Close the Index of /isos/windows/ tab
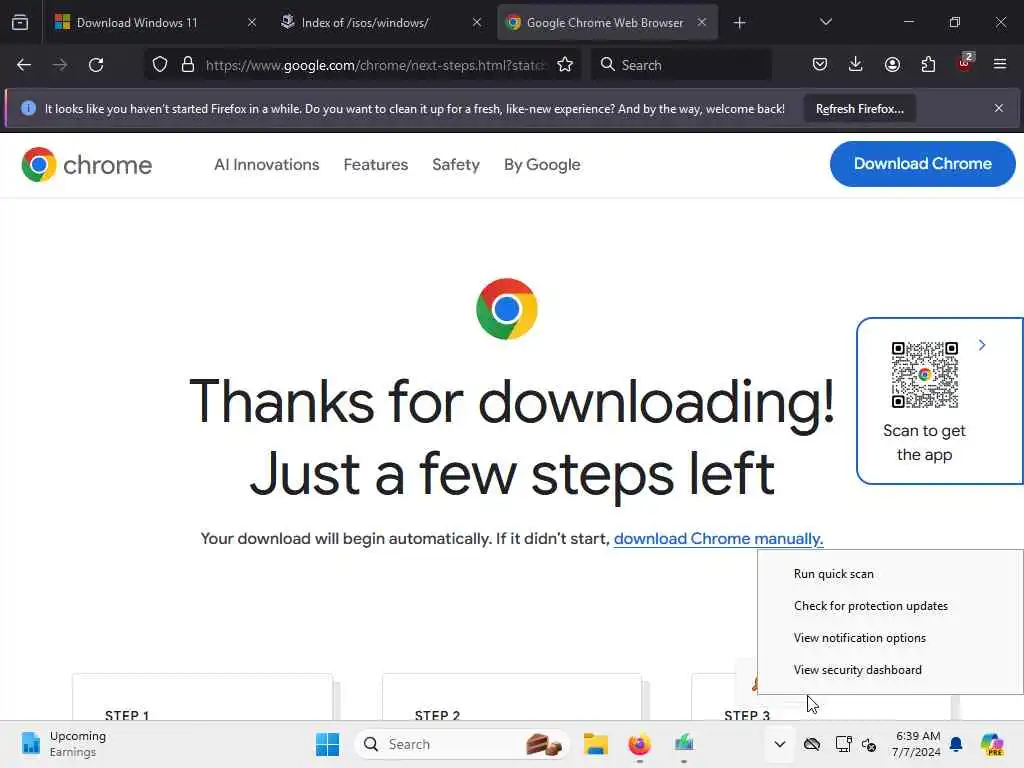 pyautogui.click(x=477, y=22)
